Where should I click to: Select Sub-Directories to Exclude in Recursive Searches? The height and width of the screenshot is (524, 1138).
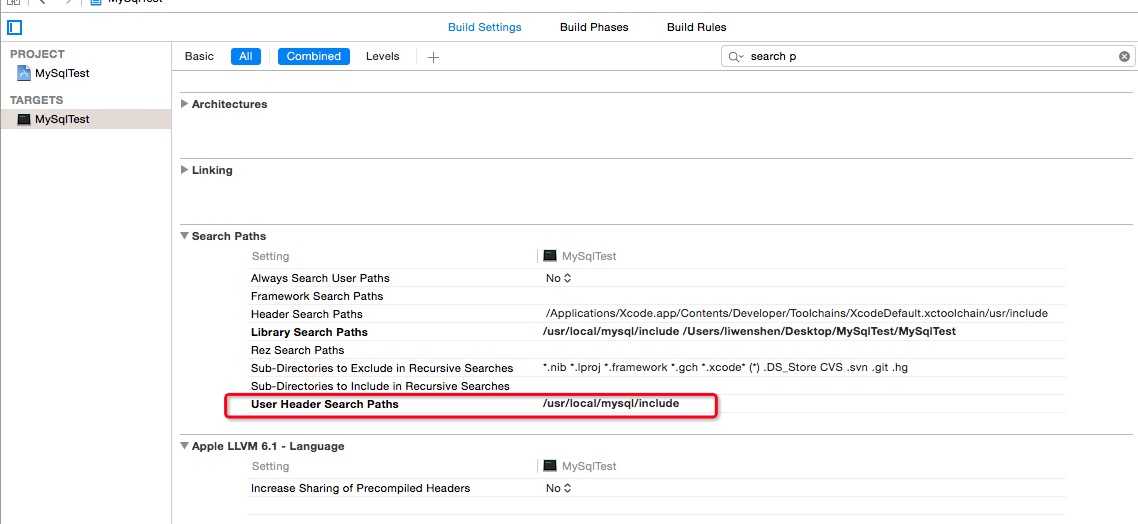point(382,368)
